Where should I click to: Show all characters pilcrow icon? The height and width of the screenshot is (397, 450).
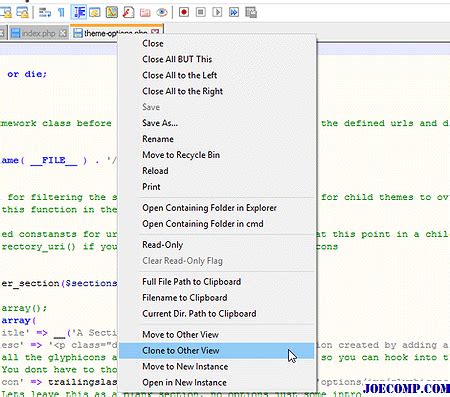click(61, 12)
